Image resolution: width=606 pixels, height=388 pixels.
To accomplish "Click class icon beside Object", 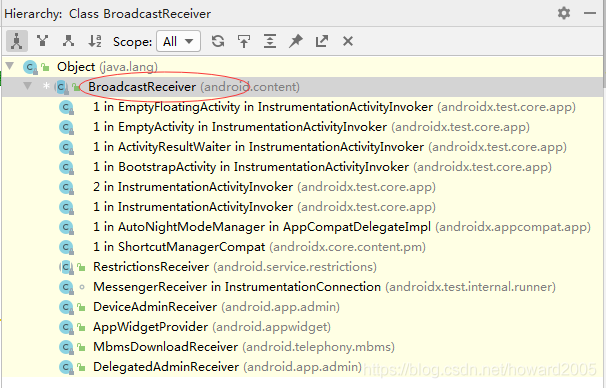I will 30,67.
